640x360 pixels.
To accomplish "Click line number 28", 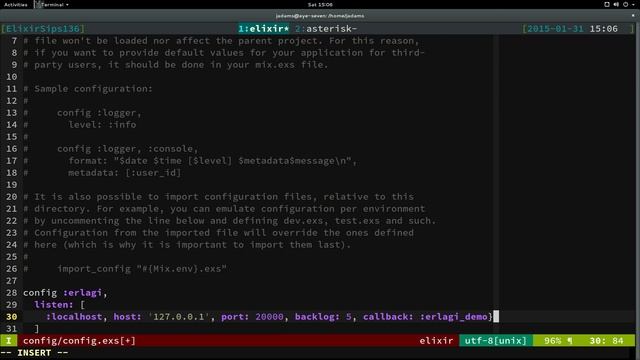I will coord(11,293).
